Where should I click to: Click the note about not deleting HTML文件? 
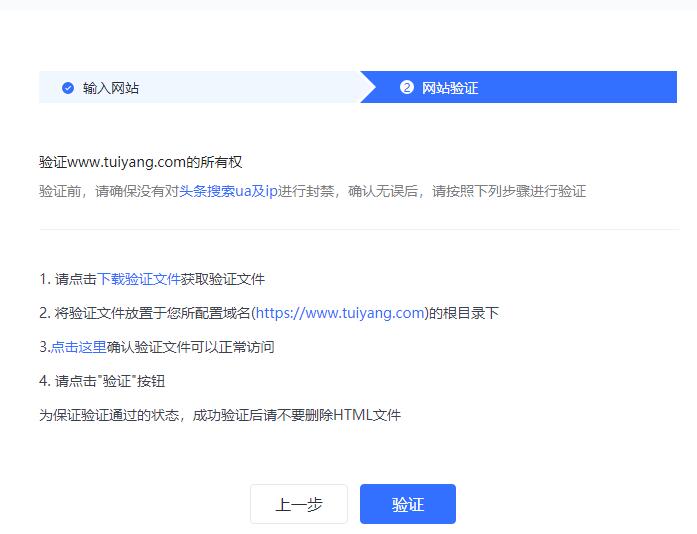(220, 415)
